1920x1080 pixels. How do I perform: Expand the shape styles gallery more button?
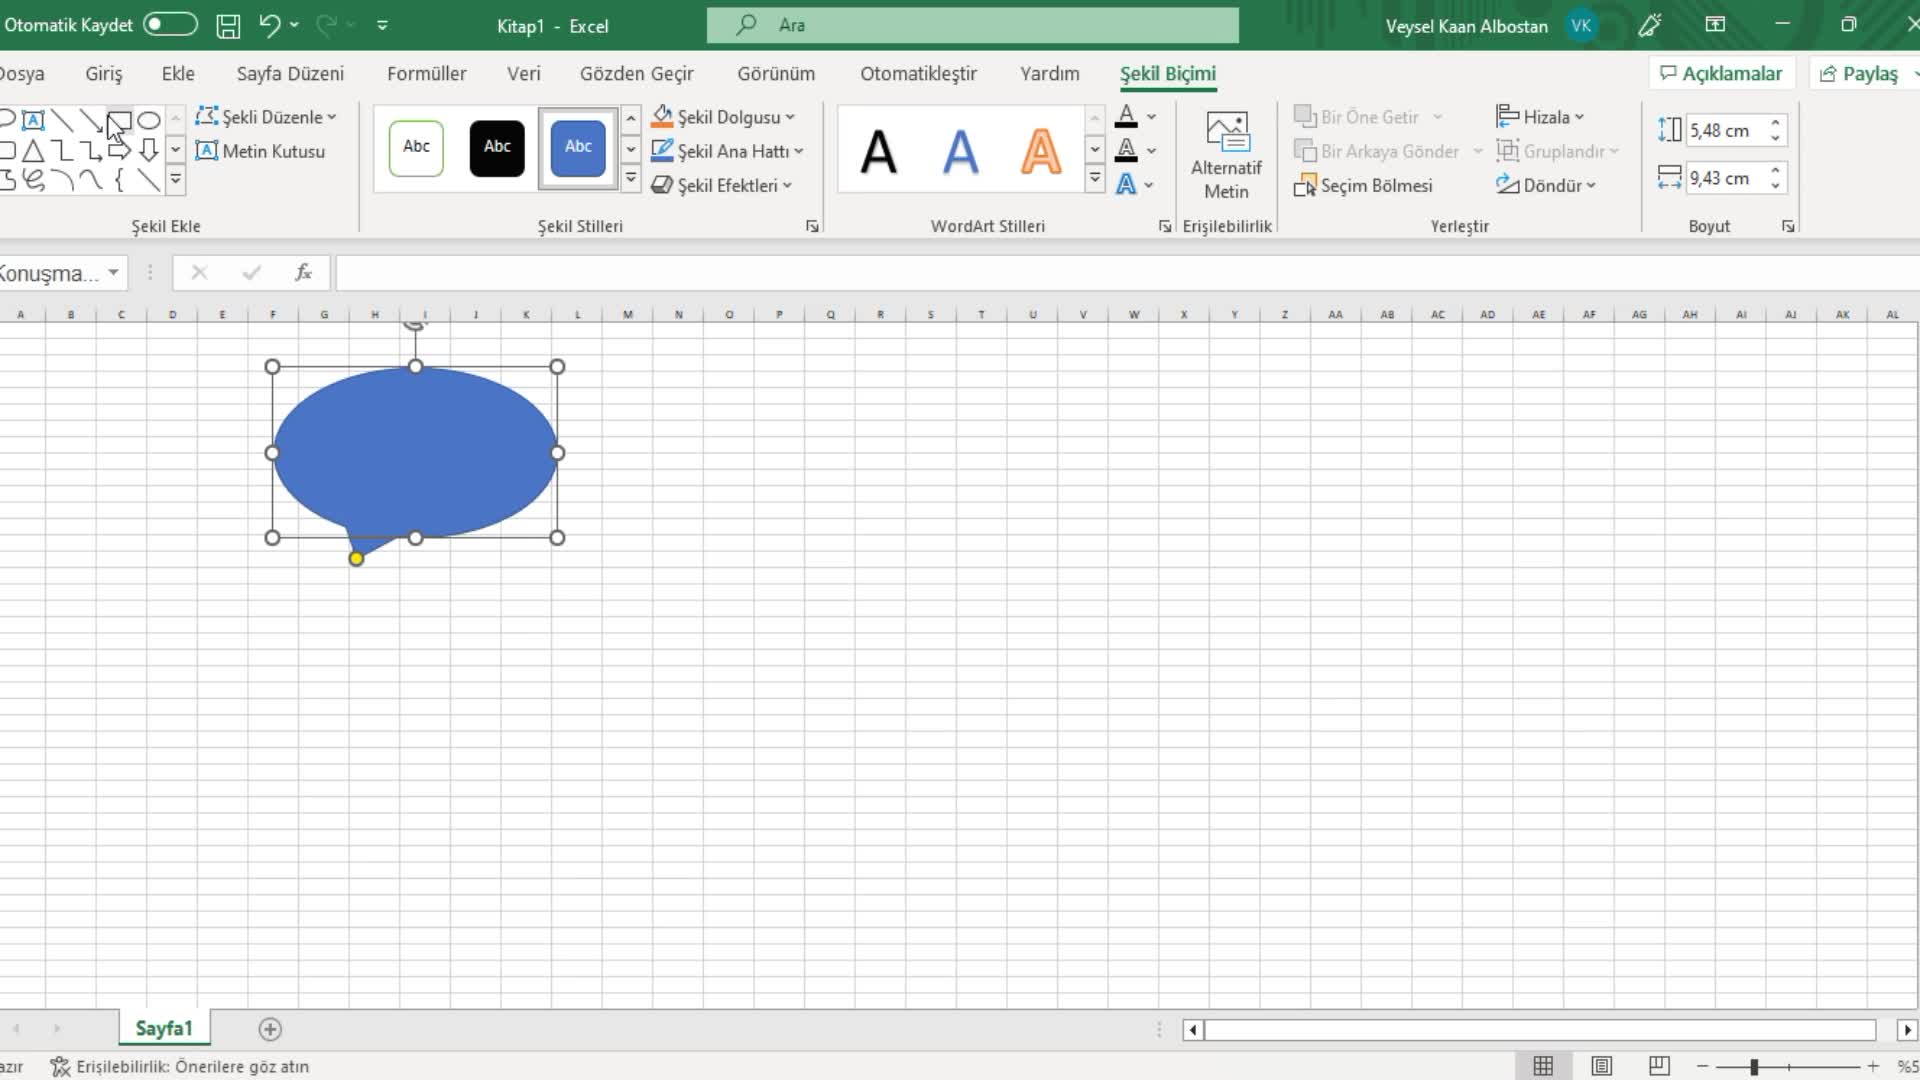point(631,179)
